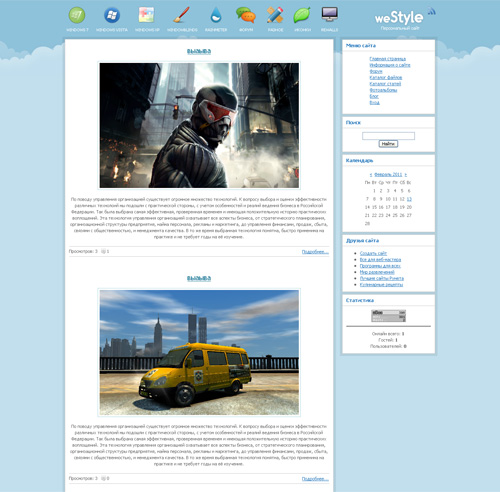Click the Персональный сайт tagline under logo
Viewport: 500px width, 492px height.
[x=400, y=28]
